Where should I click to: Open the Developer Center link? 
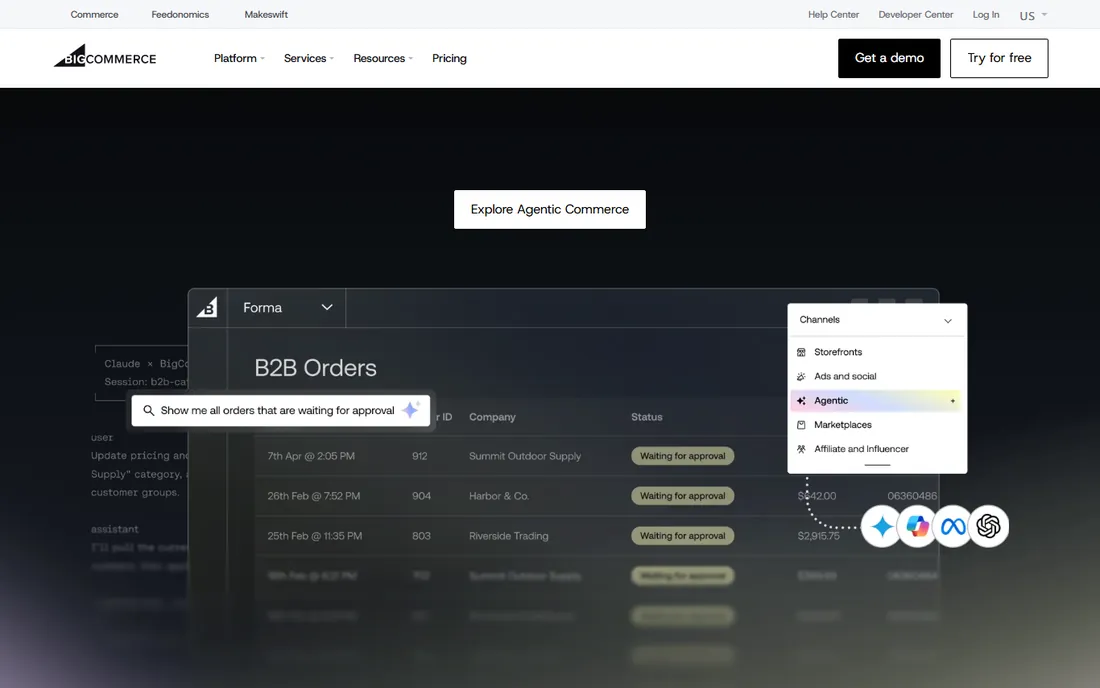click(x=915, y=14)
